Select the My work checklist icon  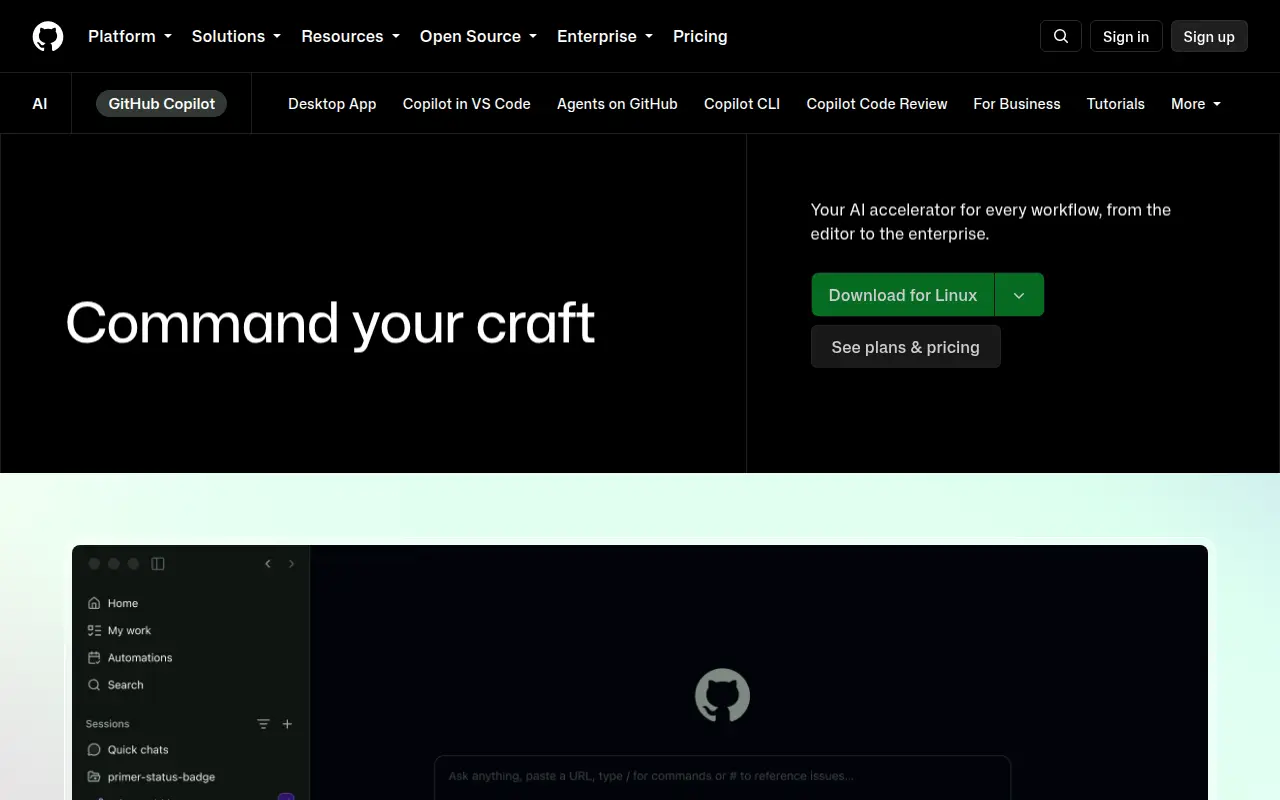pos(94,630)
